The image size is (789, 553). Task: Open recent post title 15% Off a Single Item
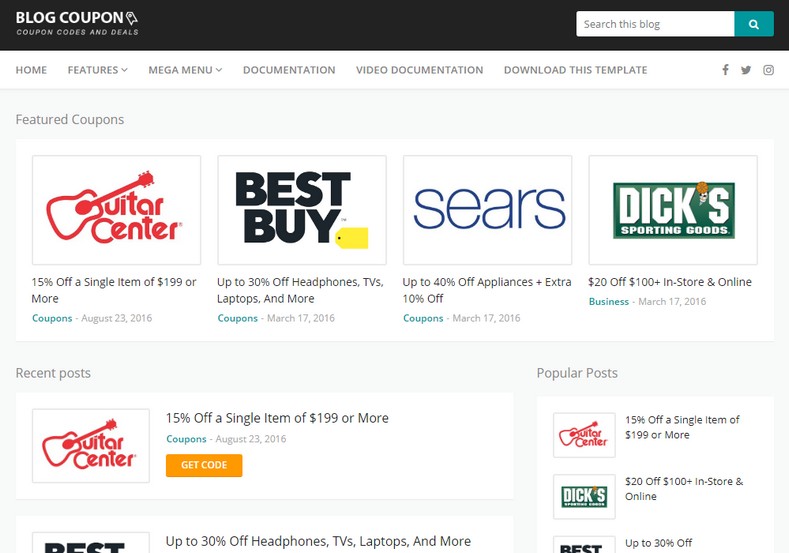(x=277, y=418)
